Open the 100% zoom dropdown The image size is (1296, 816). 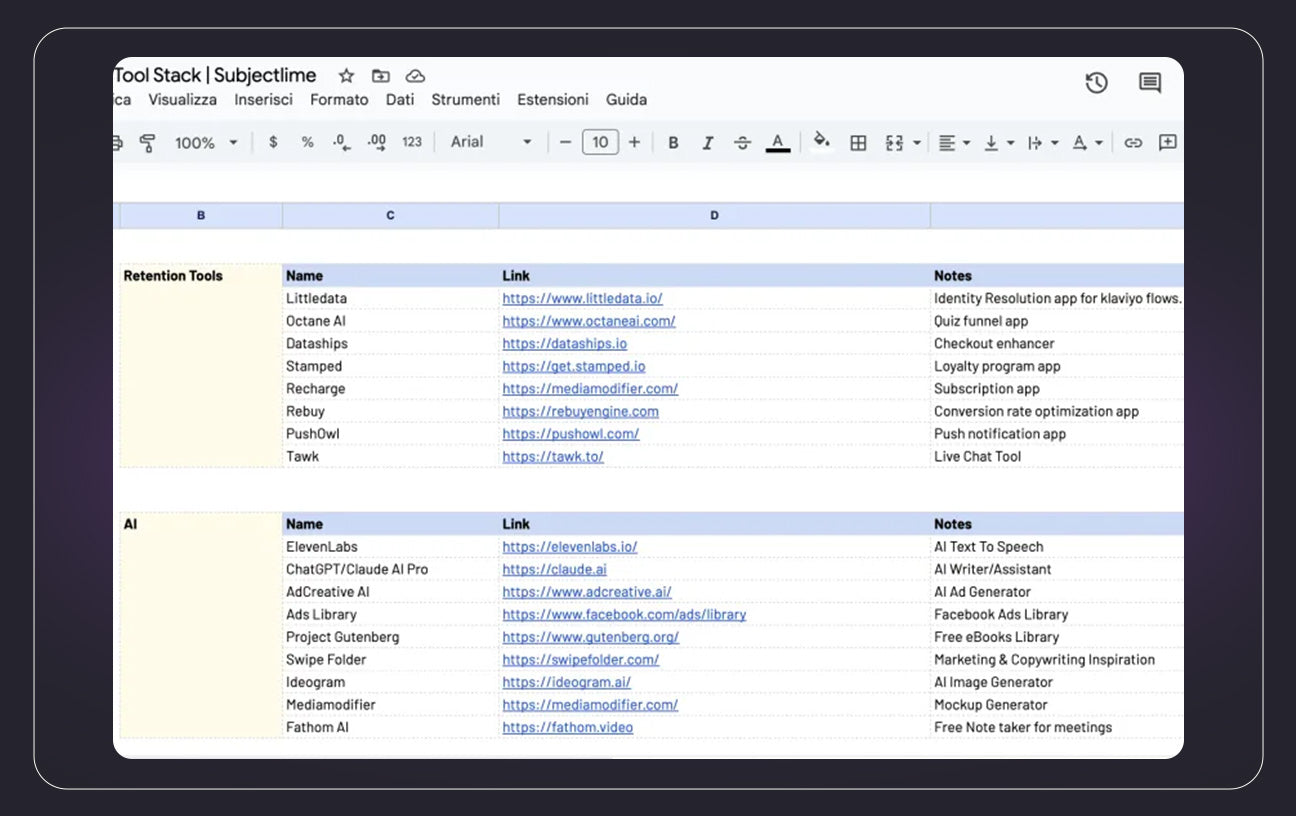tap(206, 143)
